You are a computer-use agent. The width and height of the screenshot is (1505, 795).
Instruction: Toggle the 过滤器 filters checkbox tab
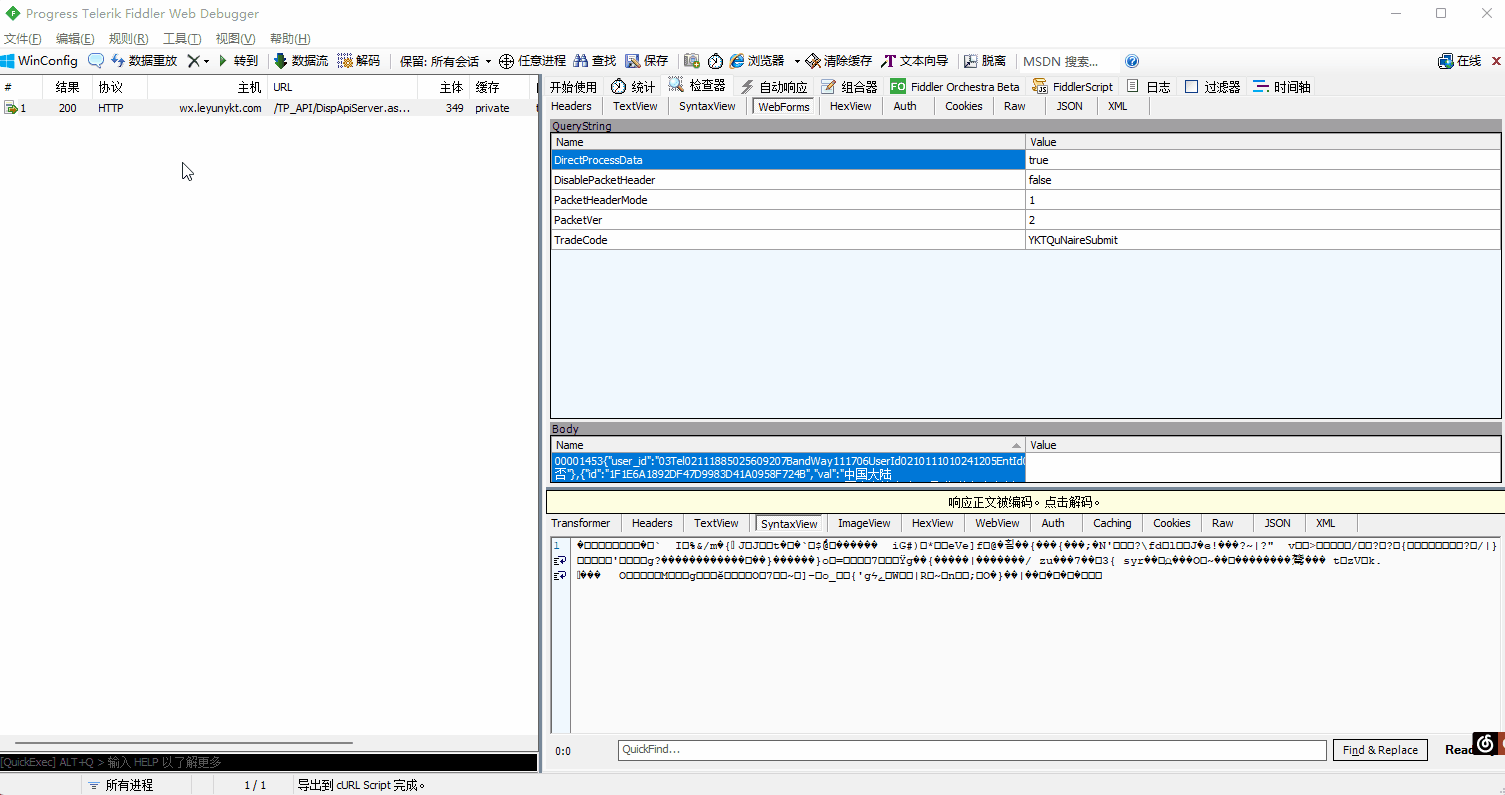(x=1191, y=87)
